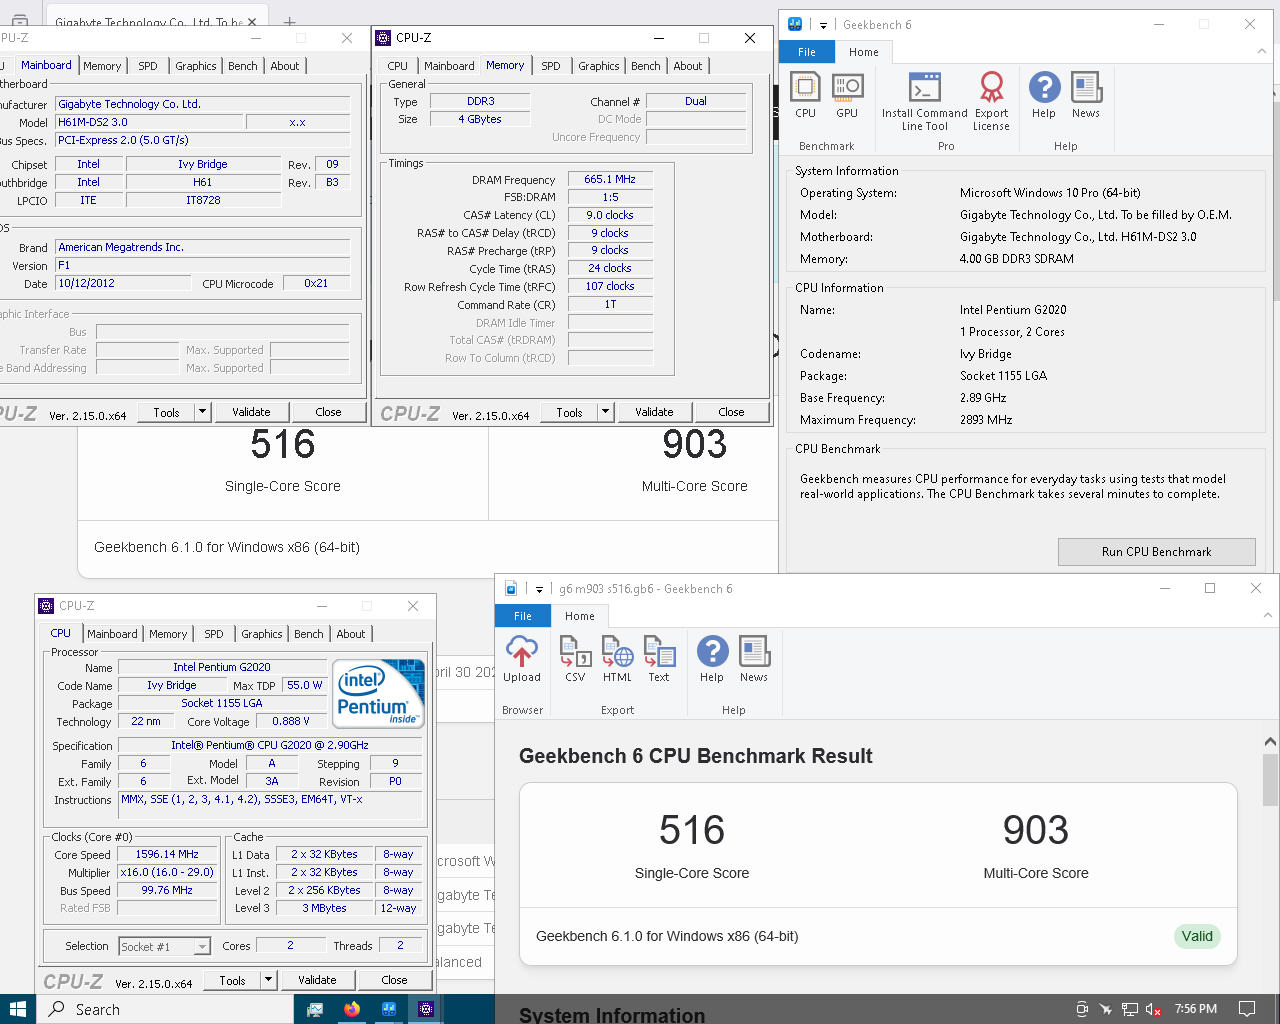This screenshot has width=1280, height=1024.
Task: Click the GPU benchmark icon in Geekbench ribbon
Action: [847, 95]
